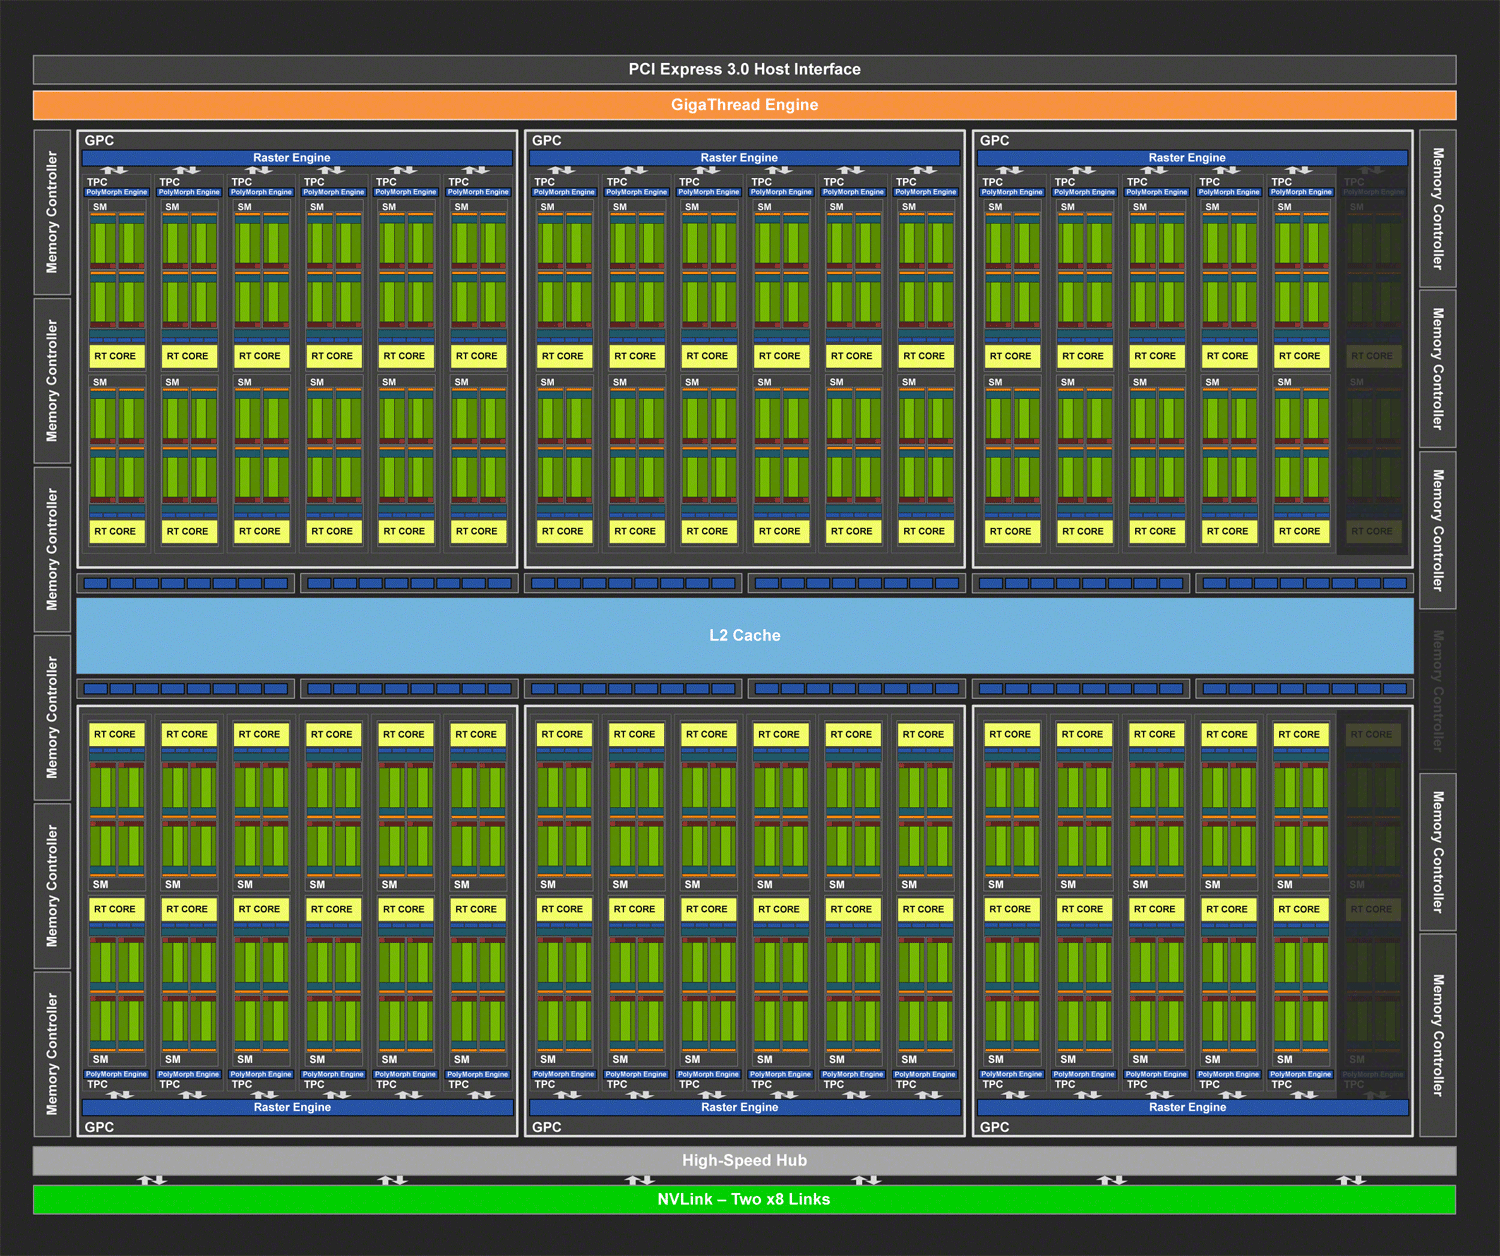Click the GPC label of the bottom-right cluster
Viewport: 1500px width, 1256px height.
[995, 1127]
